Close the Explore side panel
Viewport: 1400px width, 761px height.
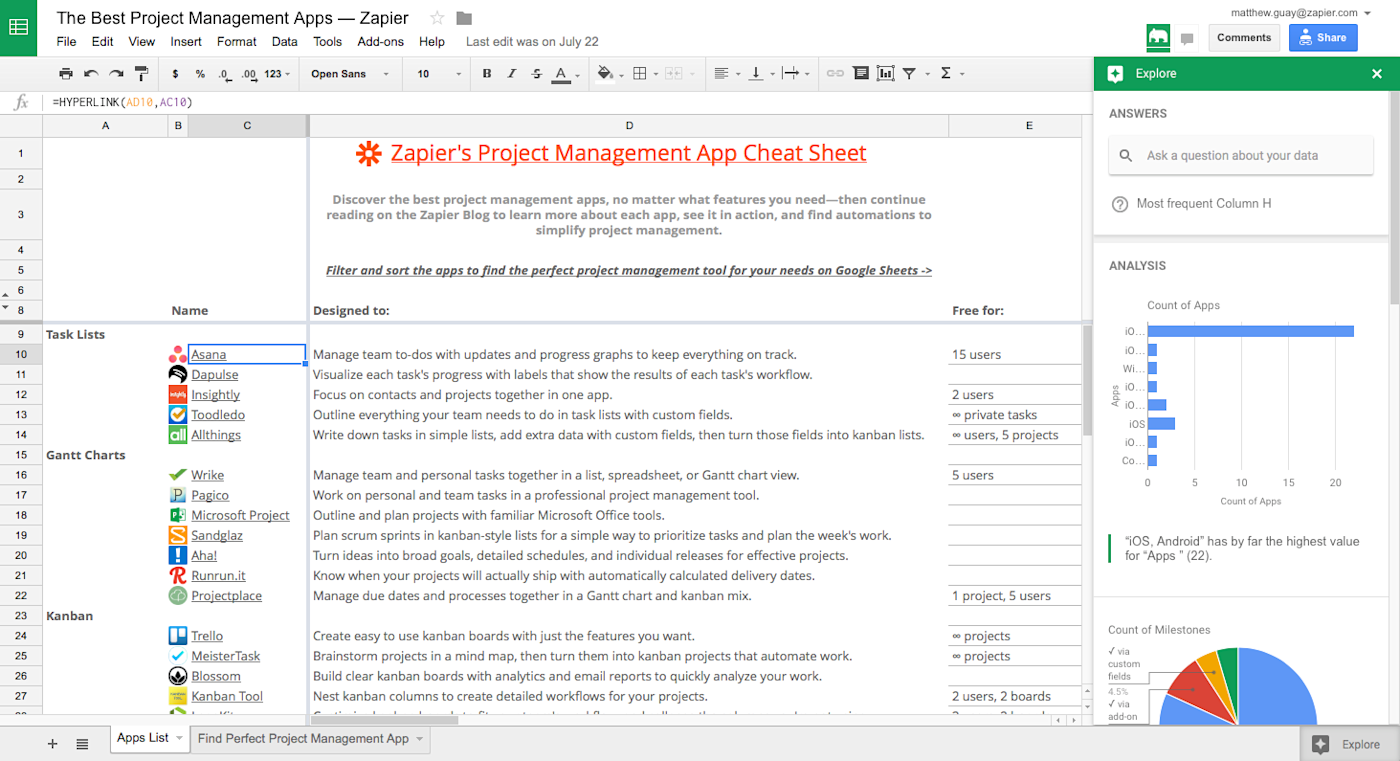(x=1377, y=74)
